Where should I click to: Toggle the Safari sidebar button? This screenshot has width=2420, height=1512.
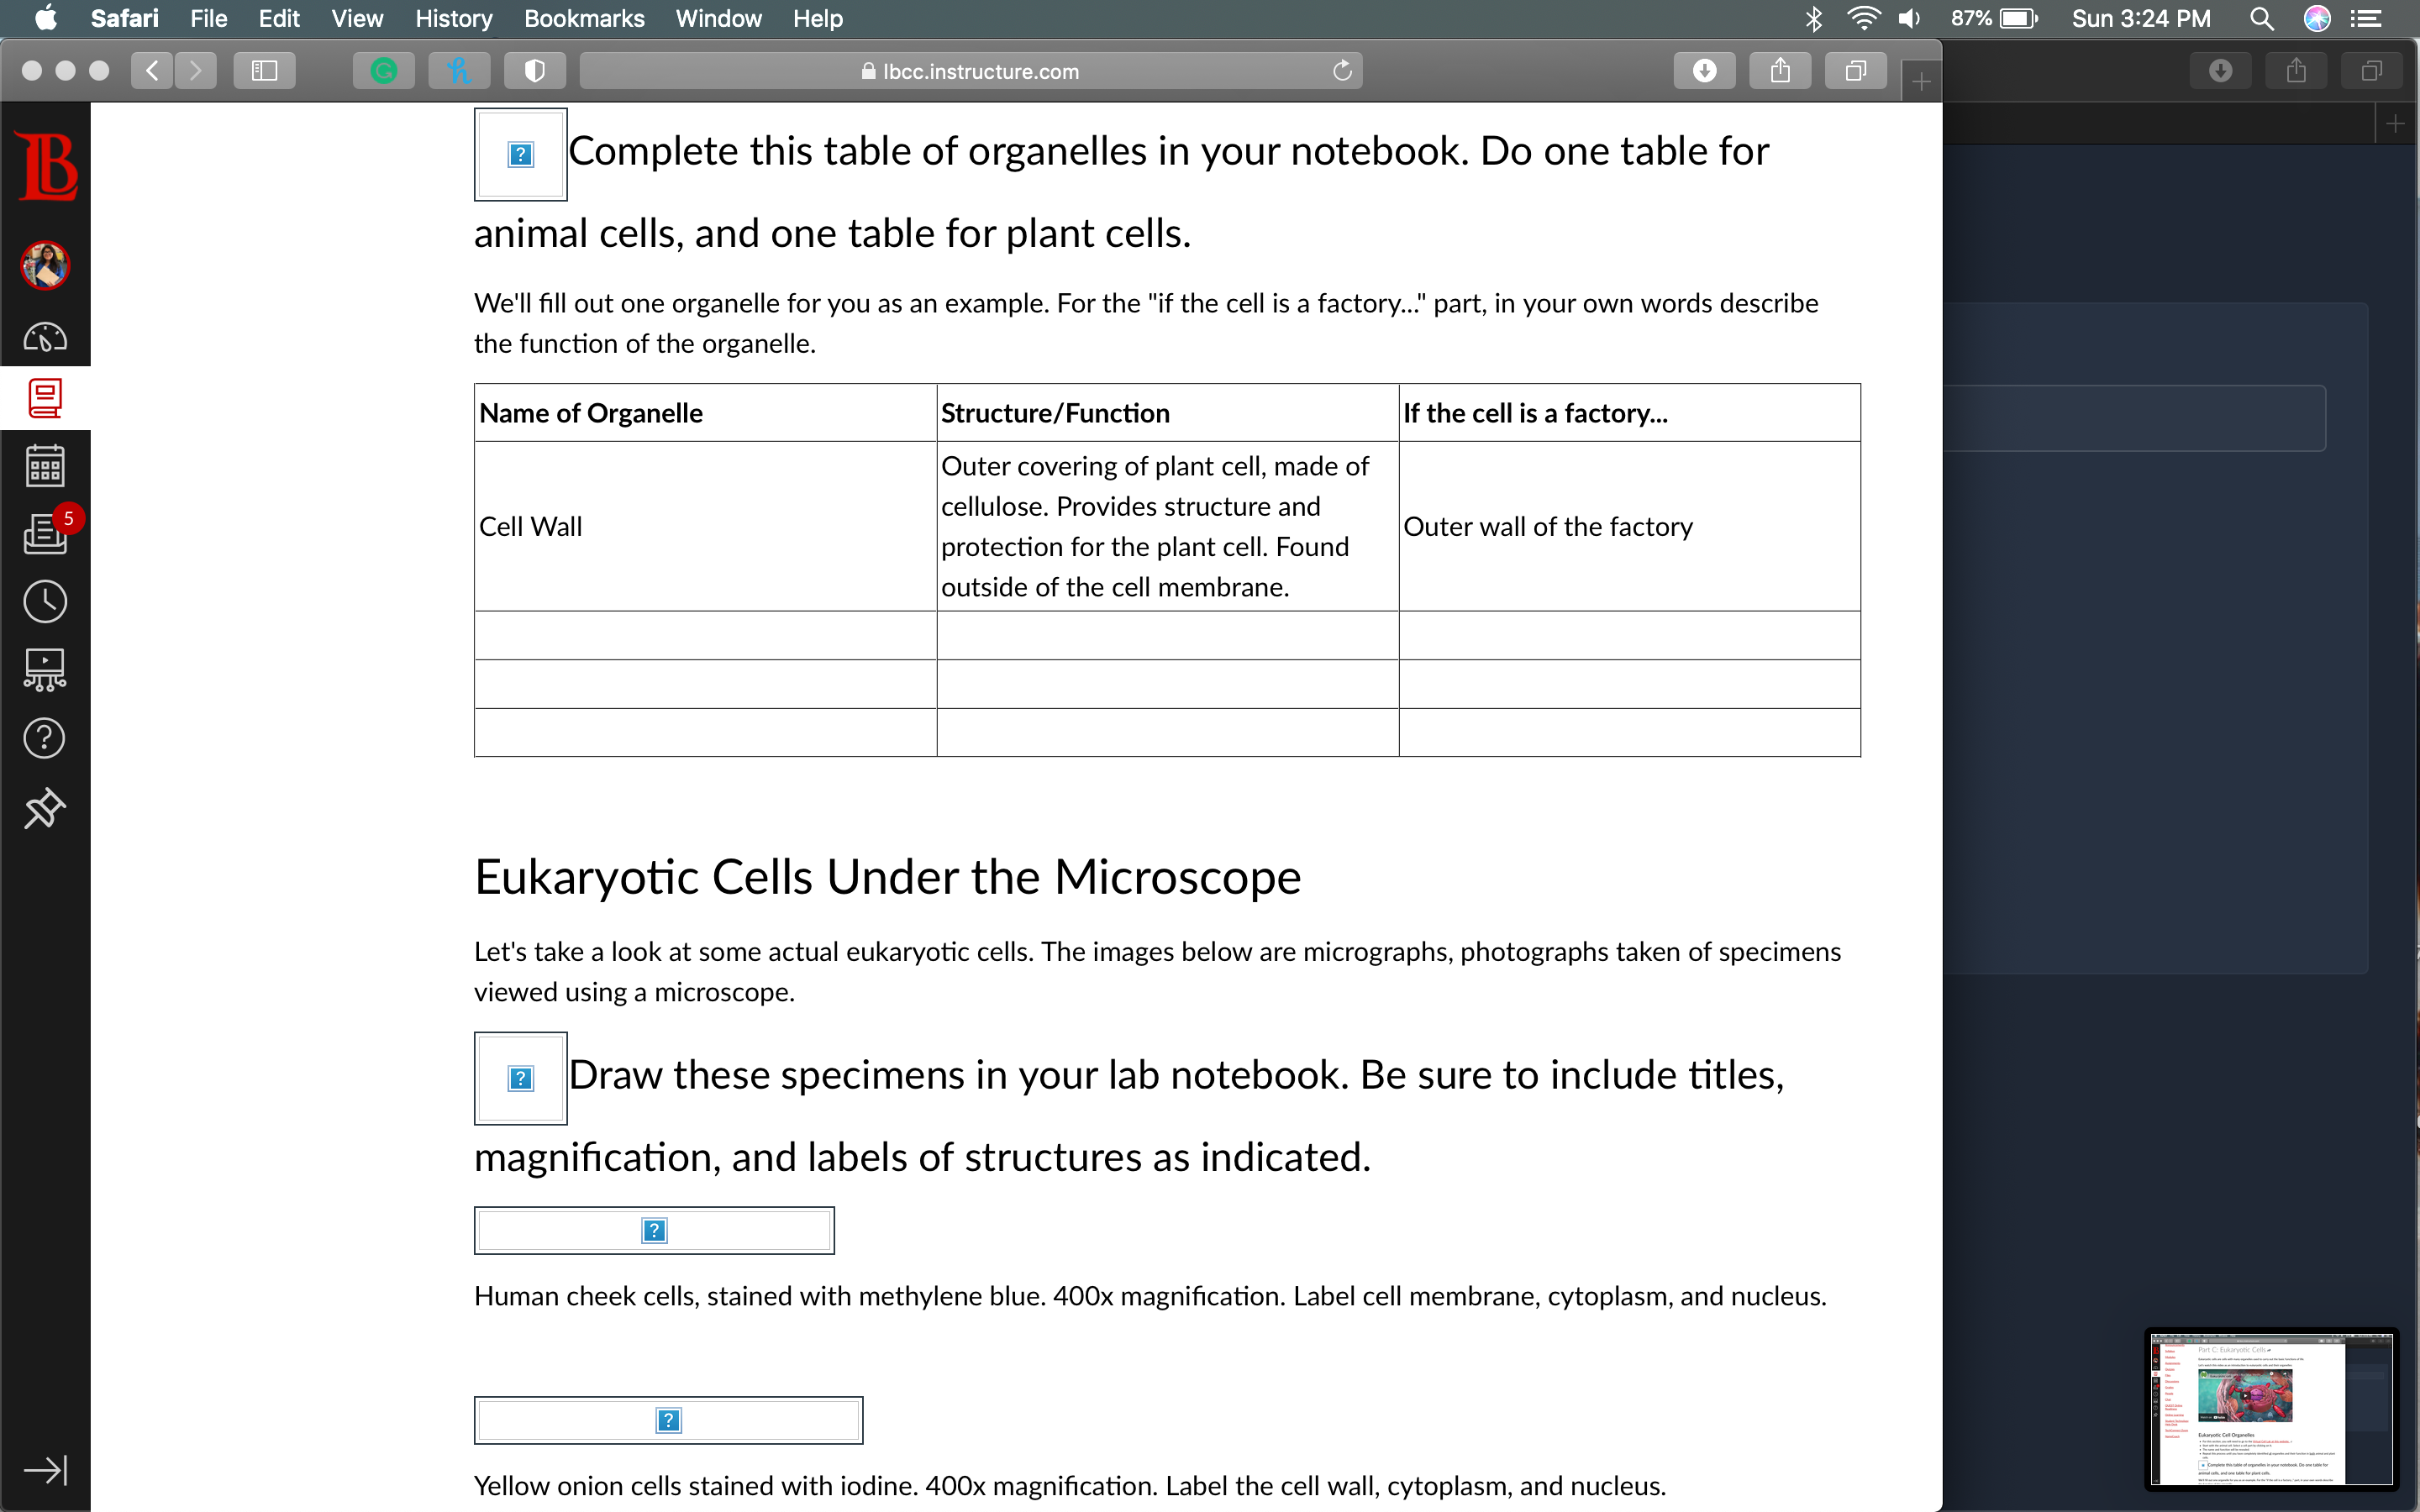tap(264, 71)
